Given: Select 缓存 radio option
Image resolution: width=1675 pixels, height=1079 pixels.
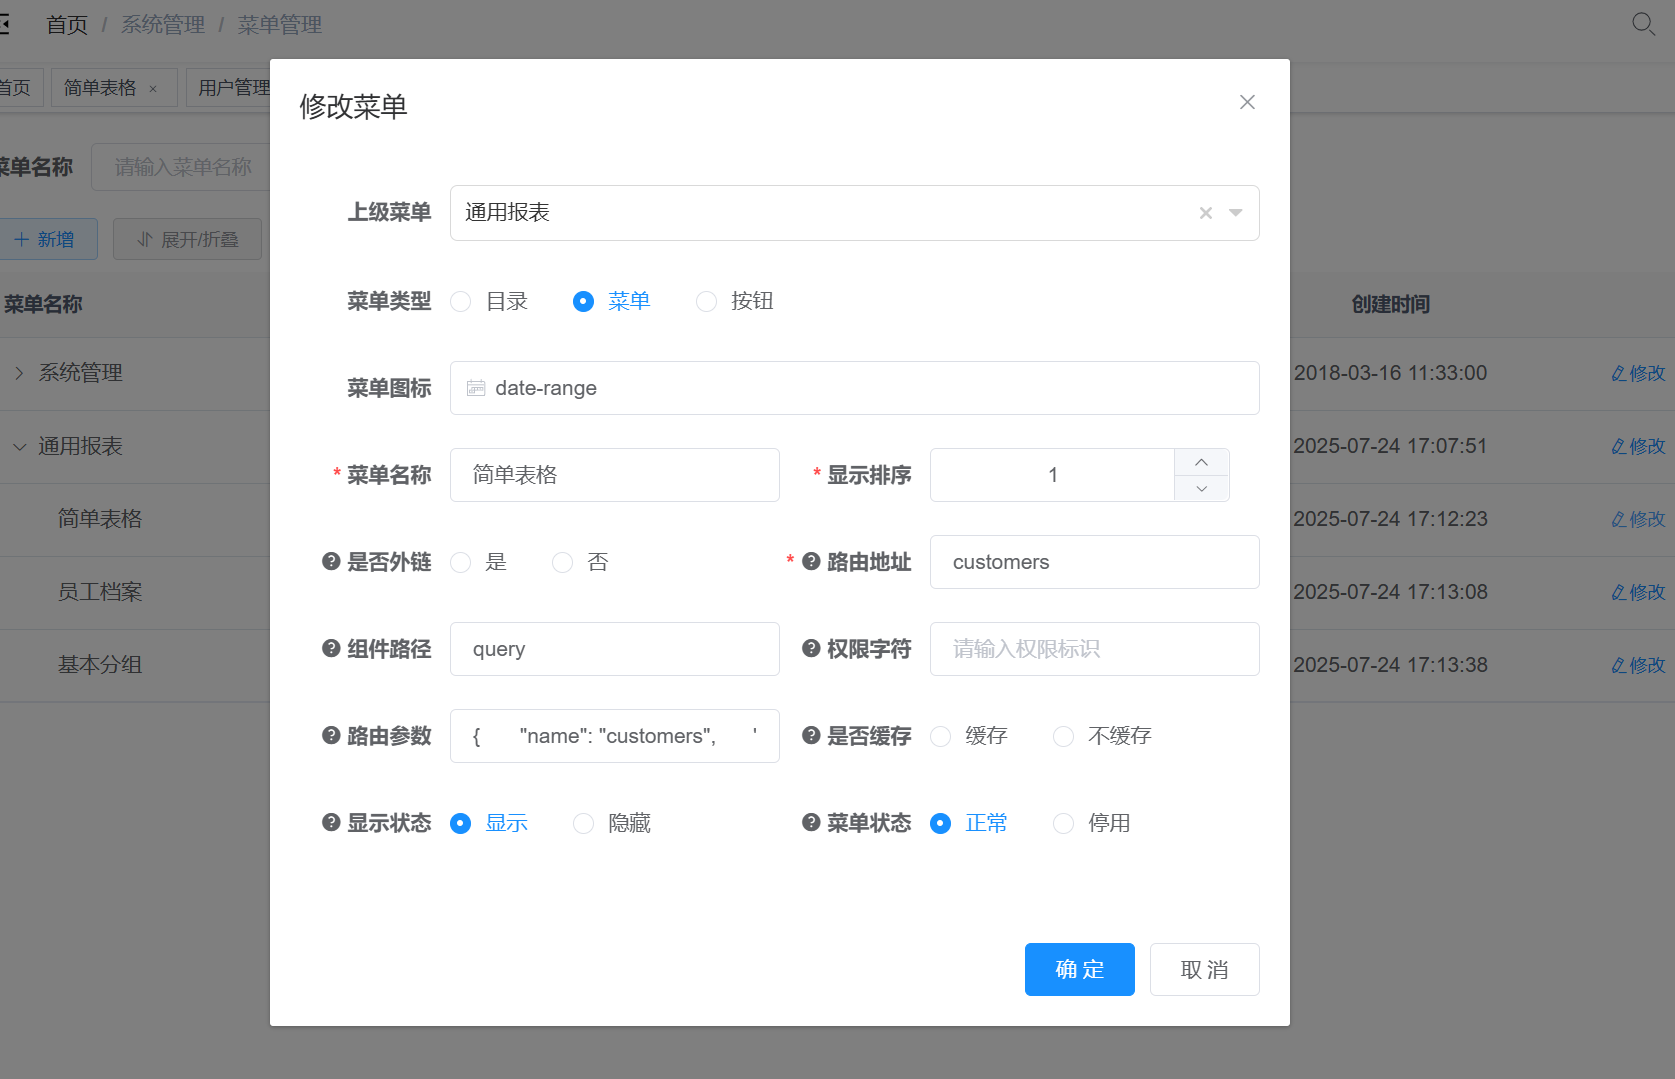Looking at the screenshot, I should click(x=941, y=736).
